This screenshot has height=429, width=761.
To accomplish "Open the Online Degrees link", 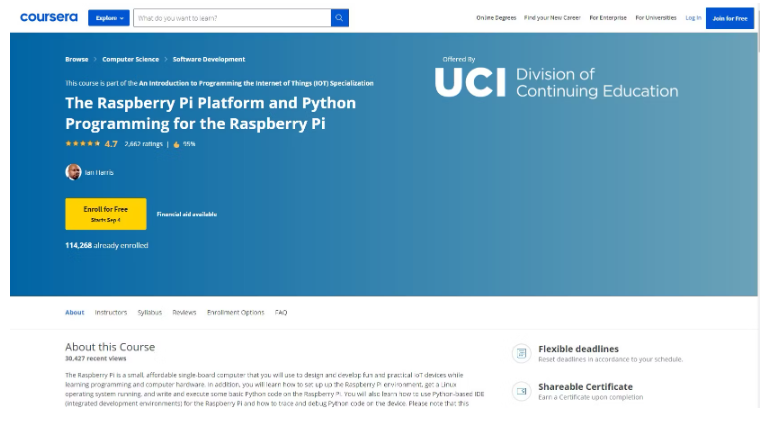I will coord(496,17).
